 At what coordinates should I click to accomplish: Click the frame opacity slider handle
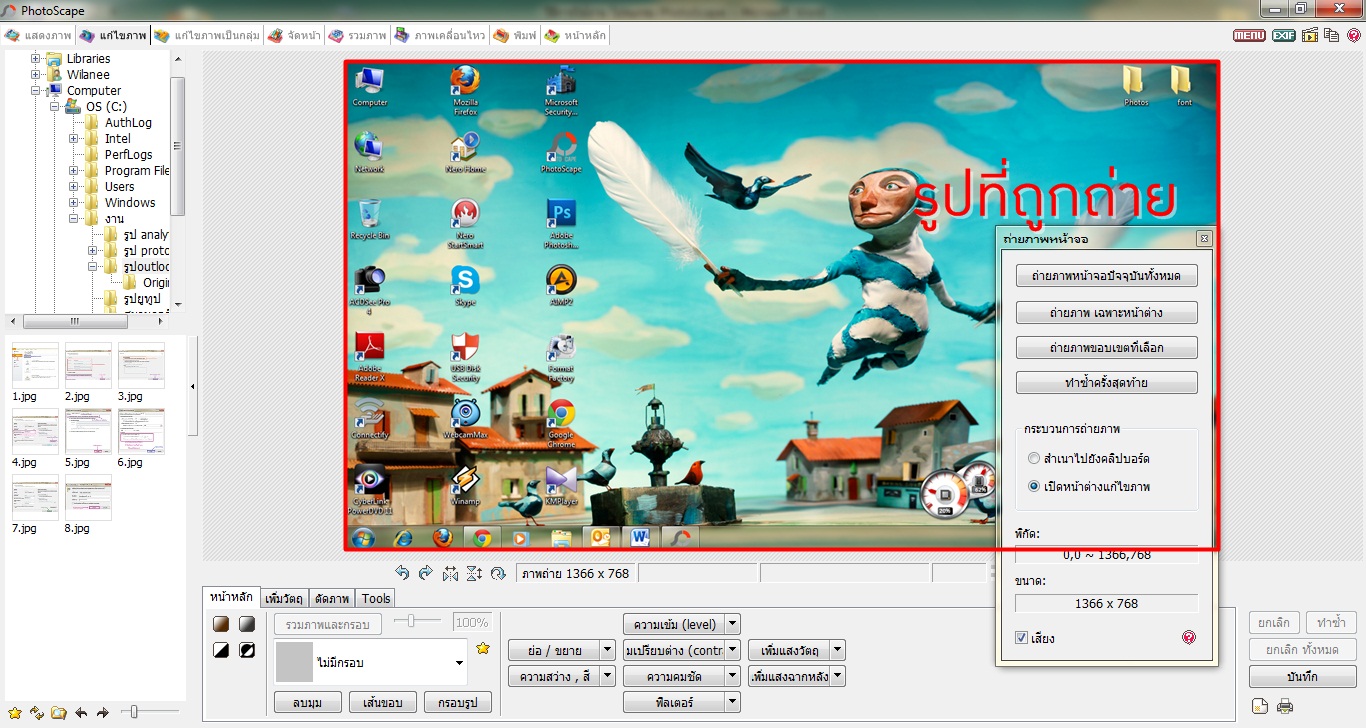coord(411,621)
